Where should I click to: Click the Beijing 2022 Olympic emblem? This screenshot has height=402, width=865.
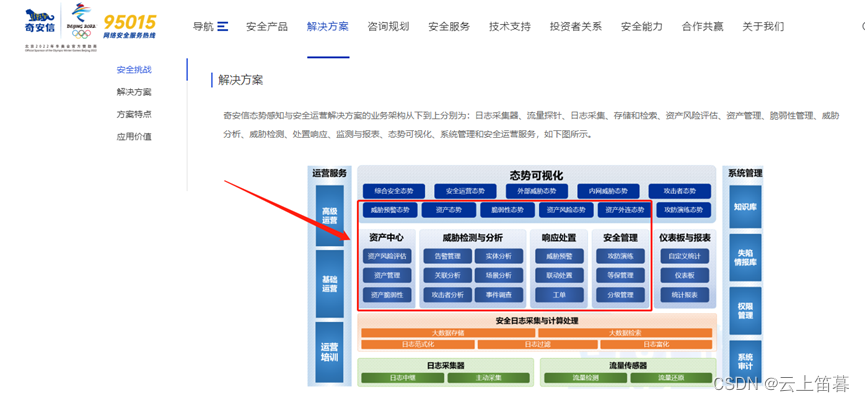pyautogui.click(x=83, y=22)
